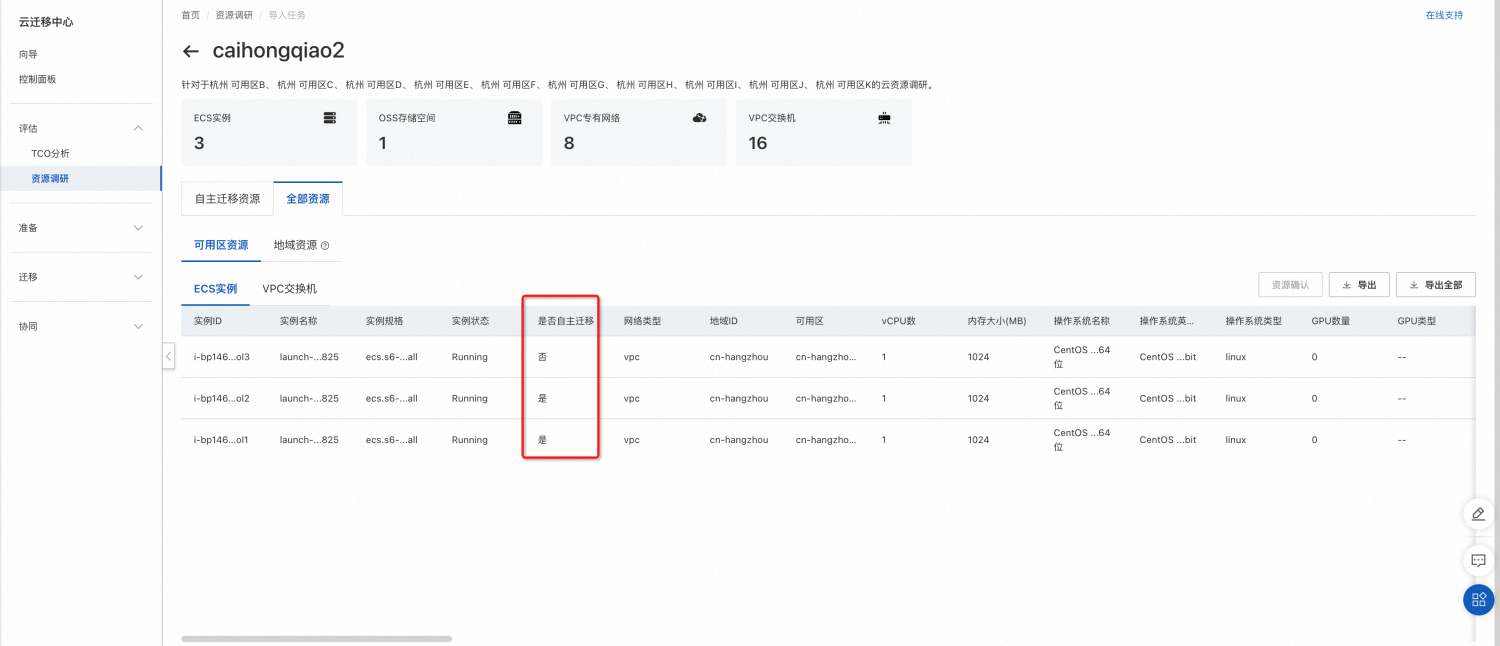
Task: Click the 云迁移中心 title in the sidebar
Action: point(46,21)
